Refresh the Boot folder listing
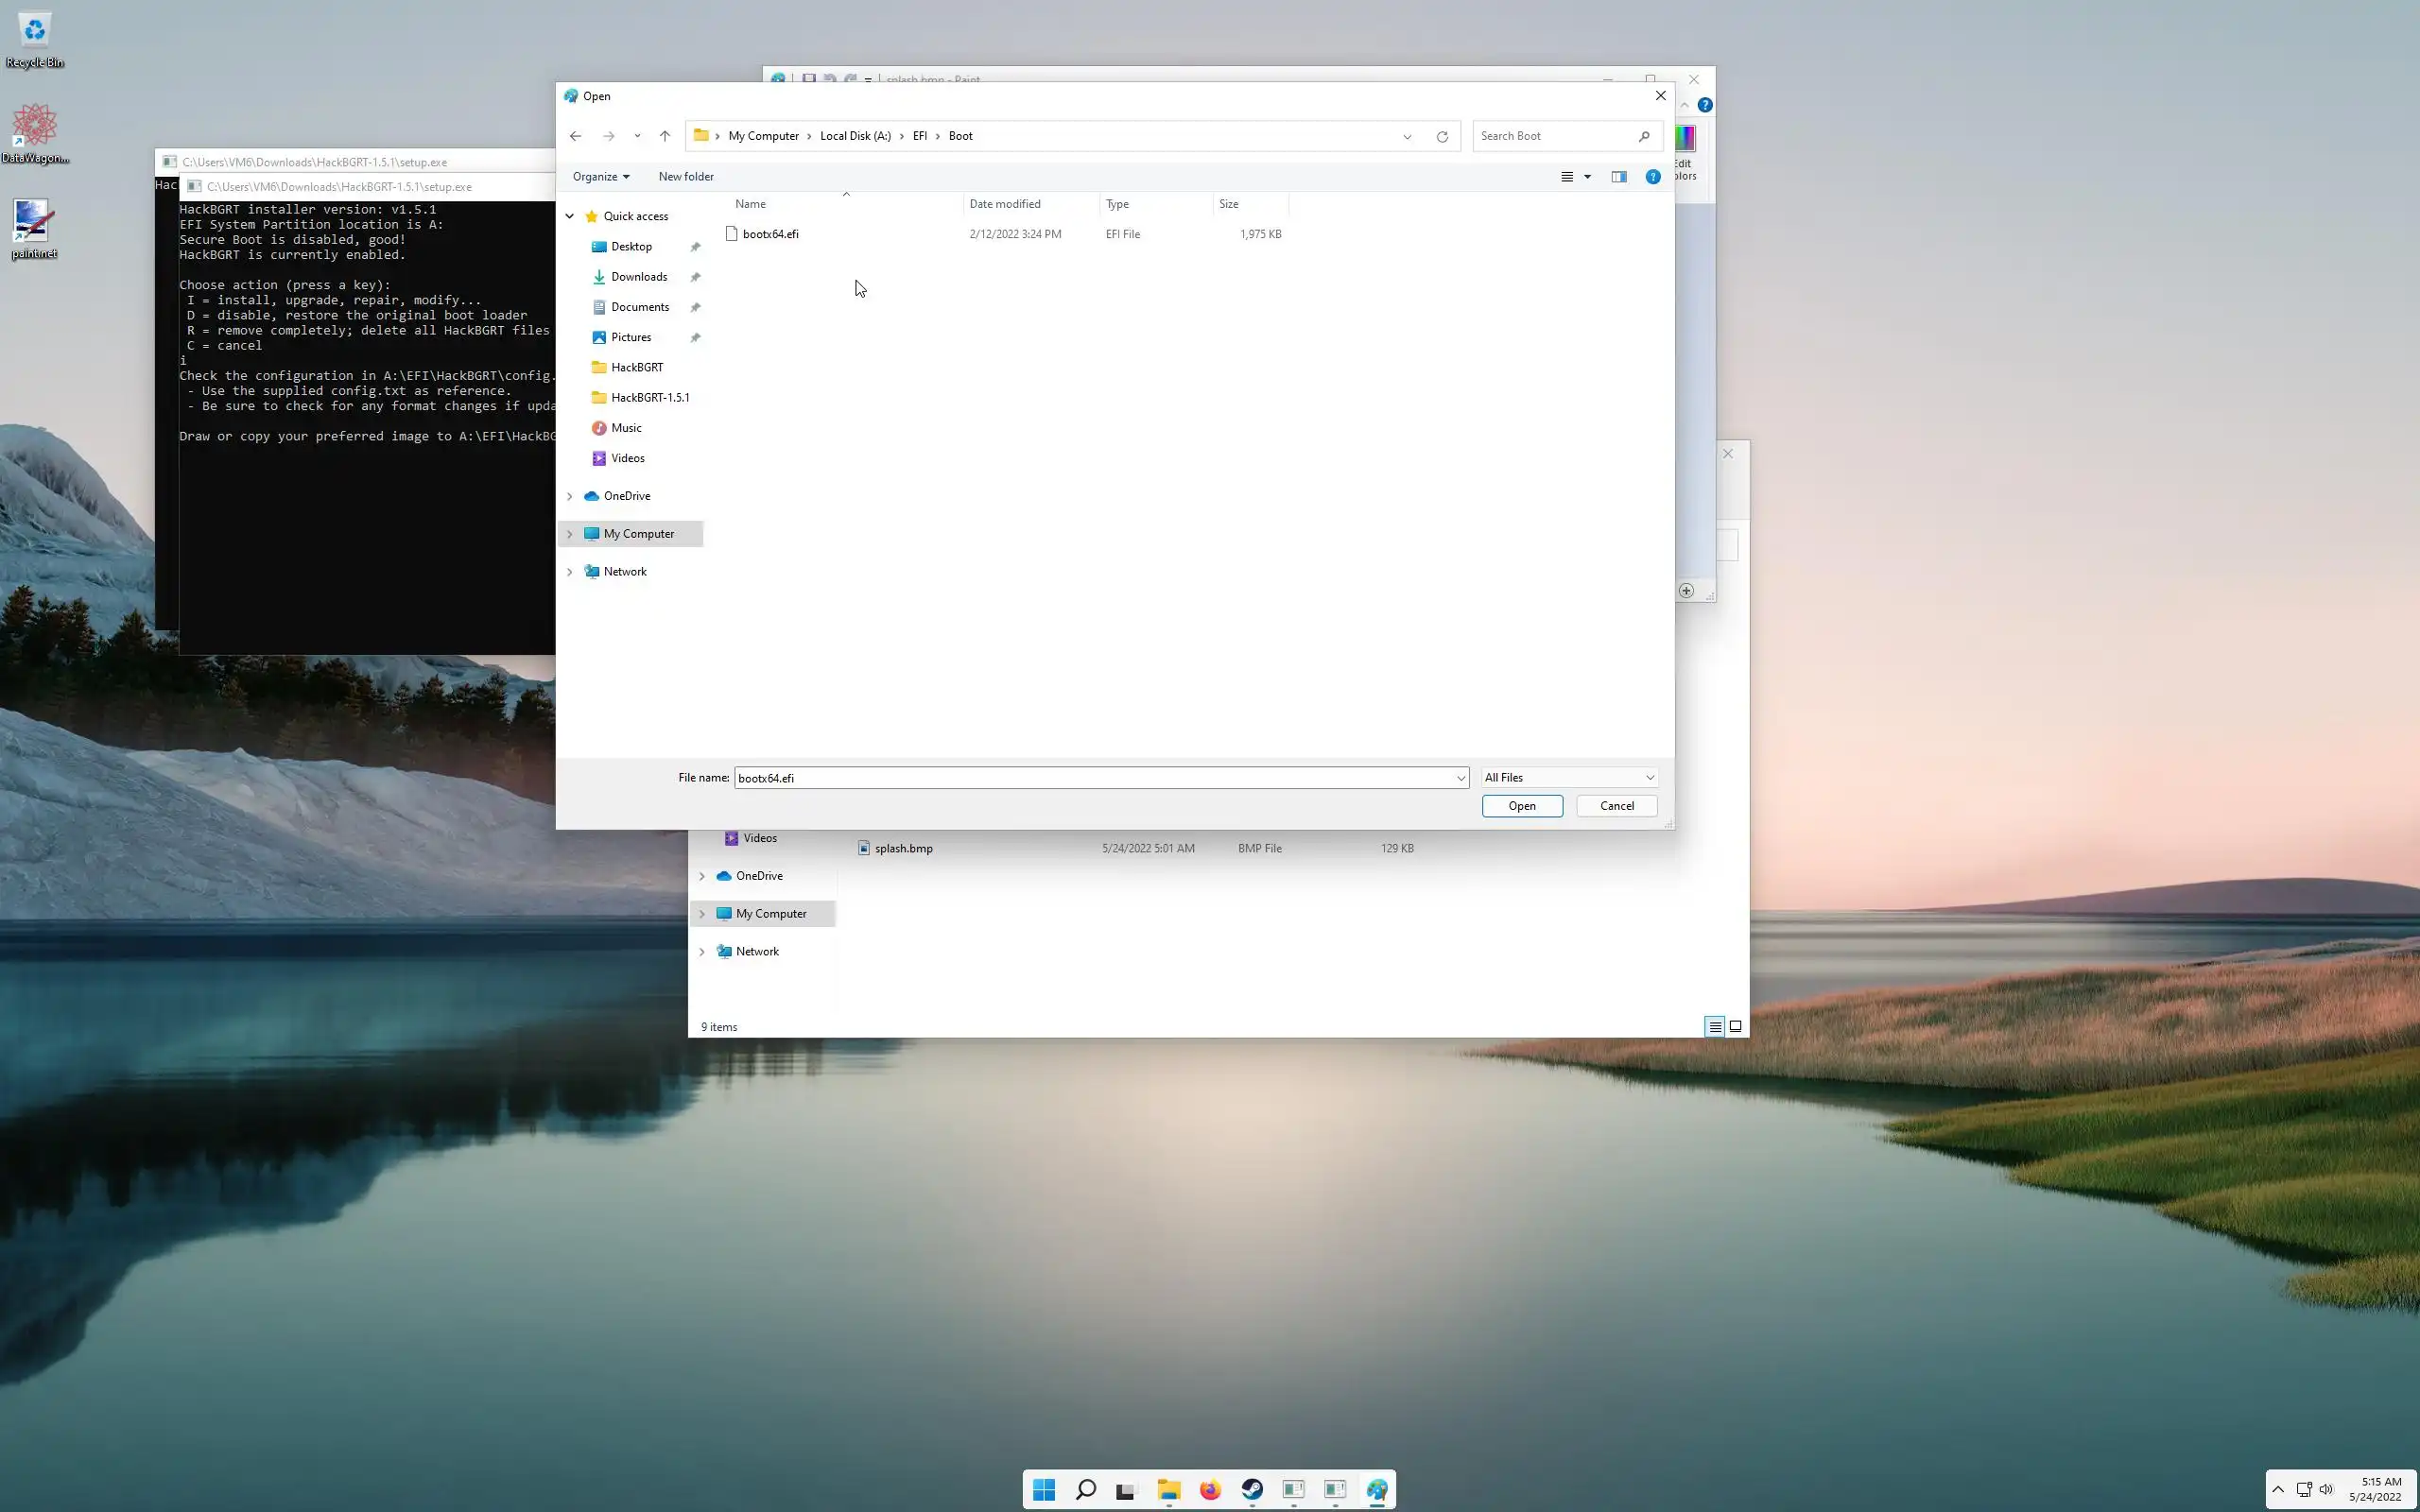Viewport: 2420px width, 1512px height. click(x=1442, y=137)
